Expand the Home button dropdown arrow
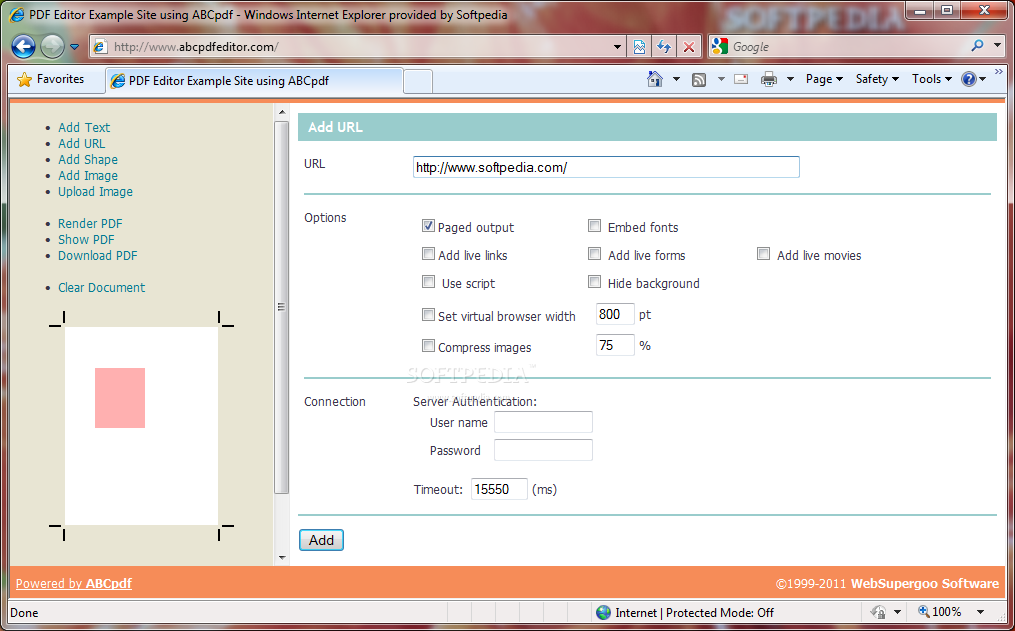1015x631 pixels. pyautogui.click(x=676, y=79)
